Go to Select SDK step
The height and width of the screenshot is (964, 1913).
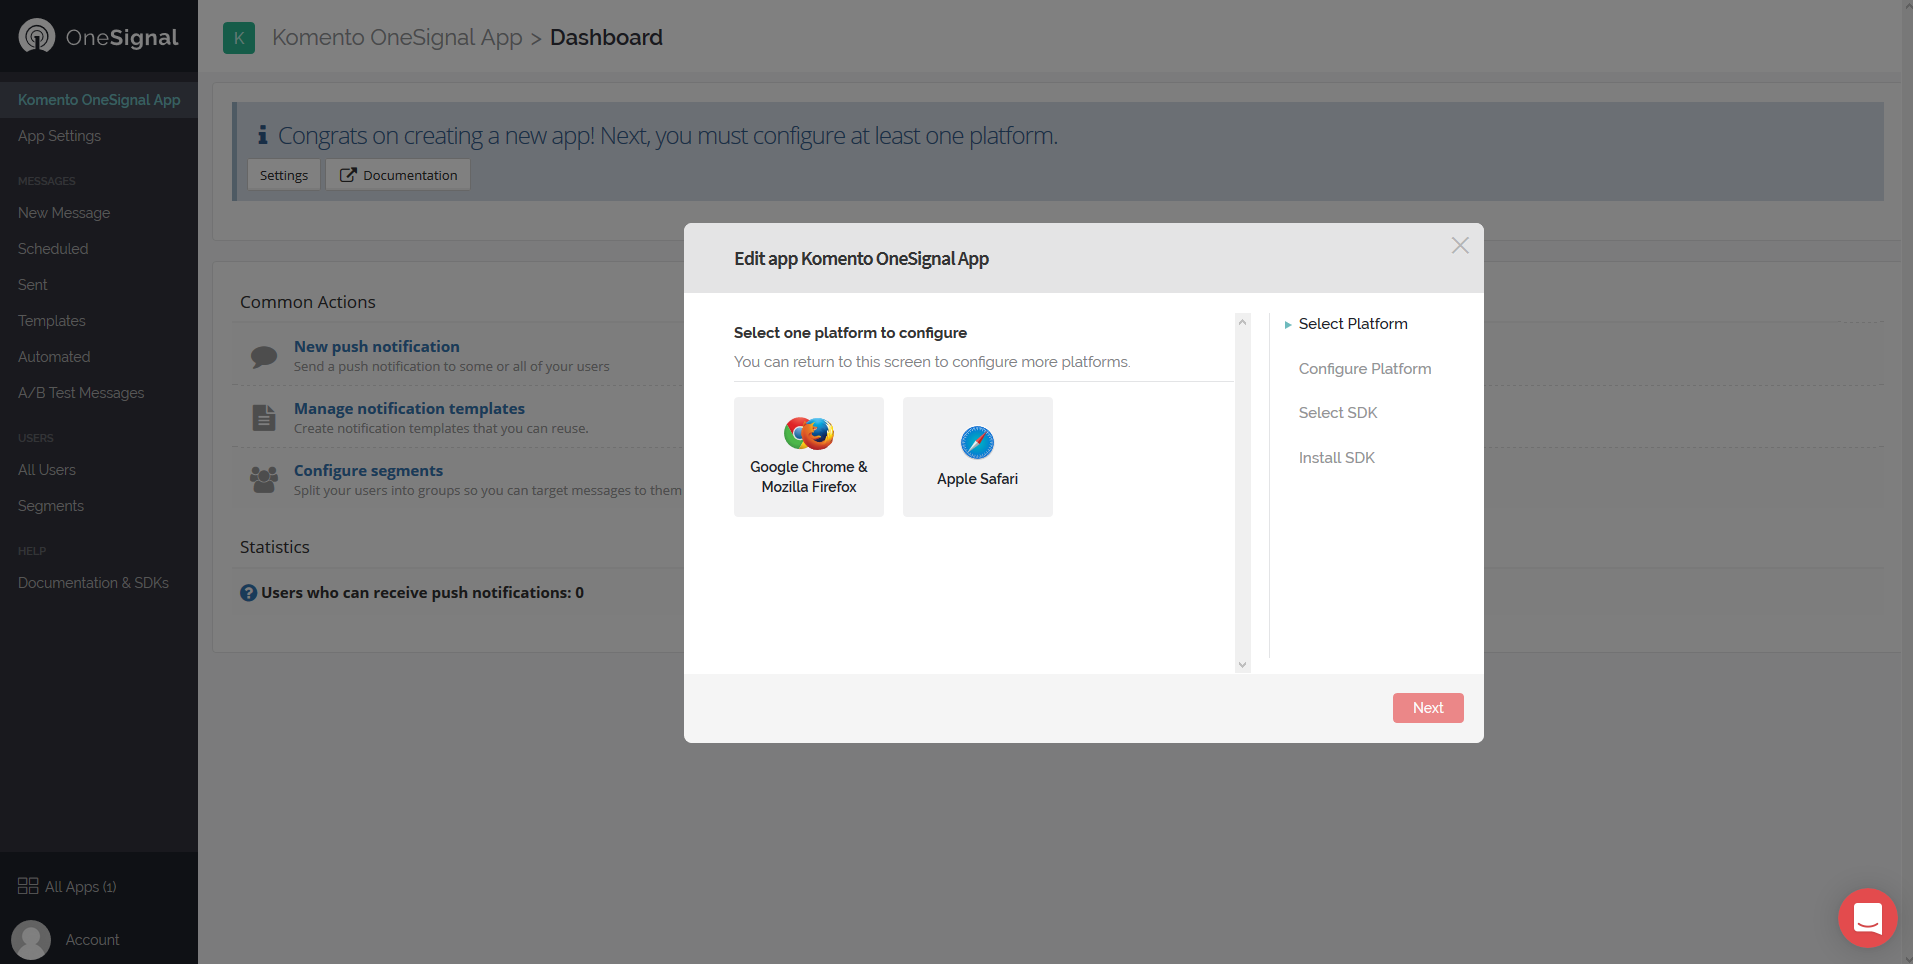tap(1338, 413)
